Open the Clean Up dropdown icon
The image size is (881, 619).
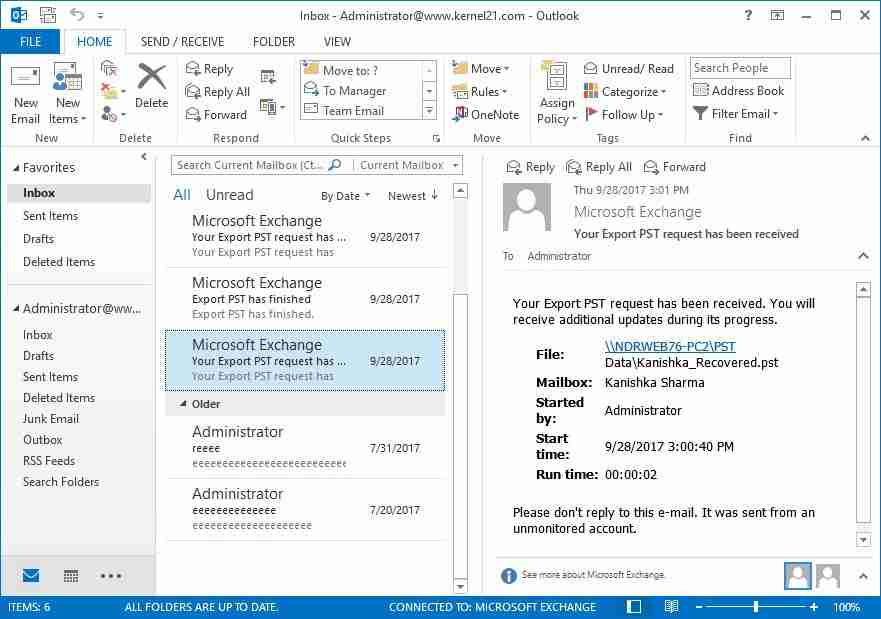coord(112,91)
